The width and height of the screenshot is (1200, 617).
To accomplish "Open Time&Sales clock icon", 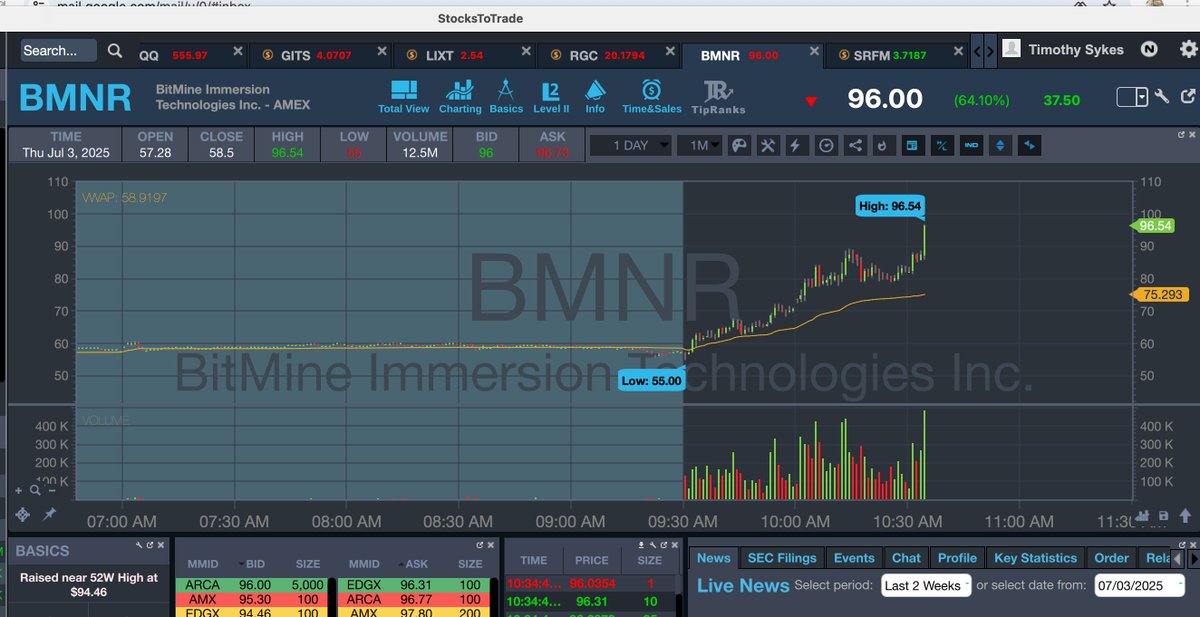I will tap(651, 96).
